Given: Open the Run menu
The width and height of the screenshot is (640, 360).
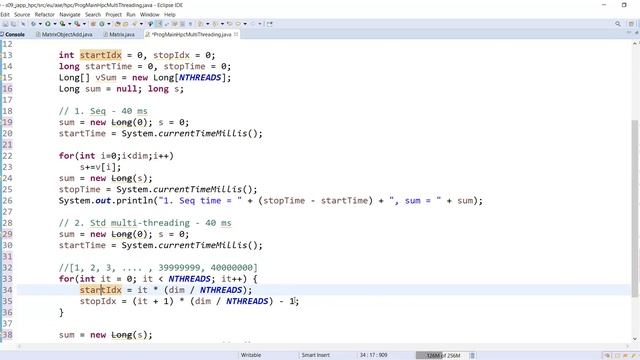Looking at the screenshot, I should click(x=131, y=15).
